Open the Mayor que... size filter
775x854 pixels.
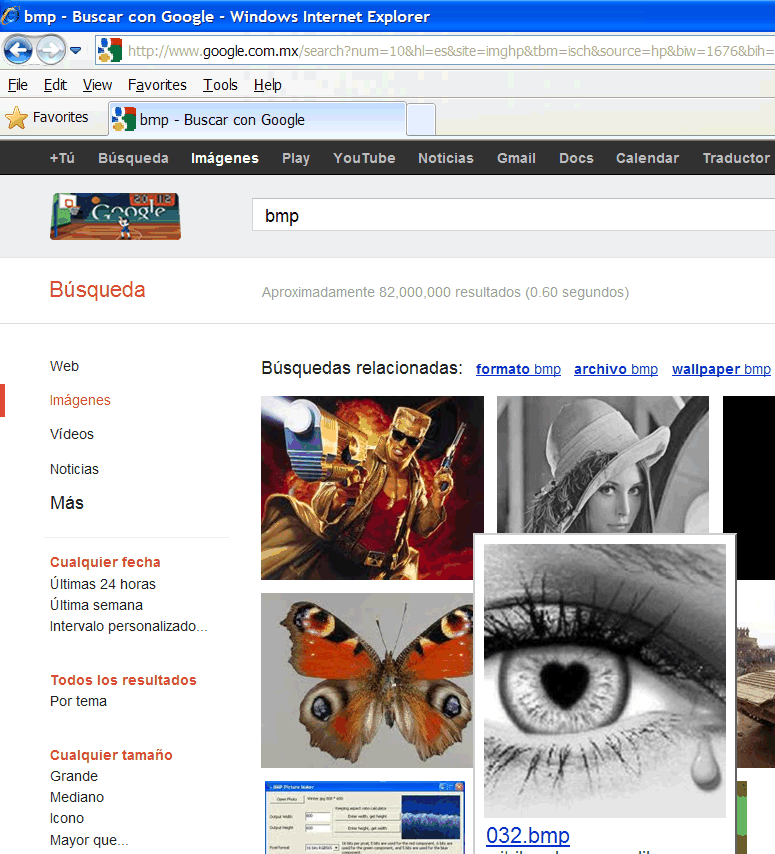click(89, 840)
